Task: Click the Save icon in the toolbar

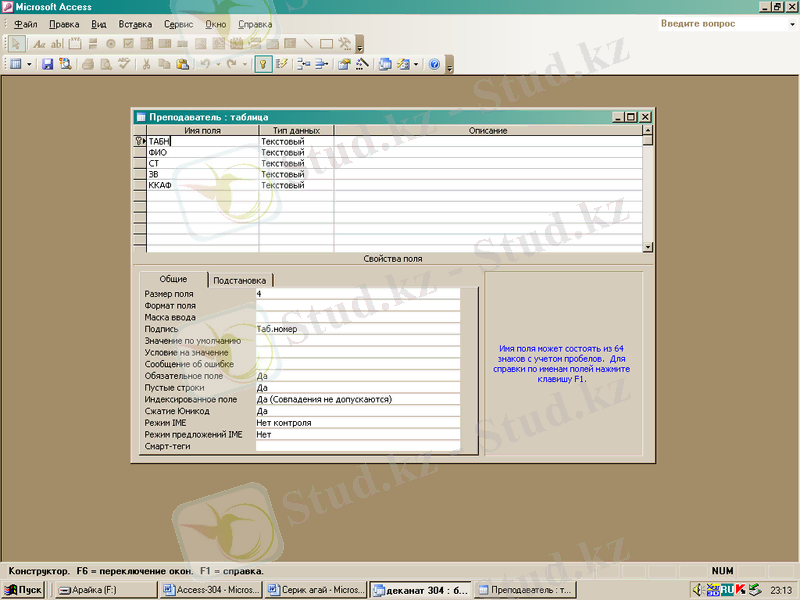Action: tap(47, 64)
